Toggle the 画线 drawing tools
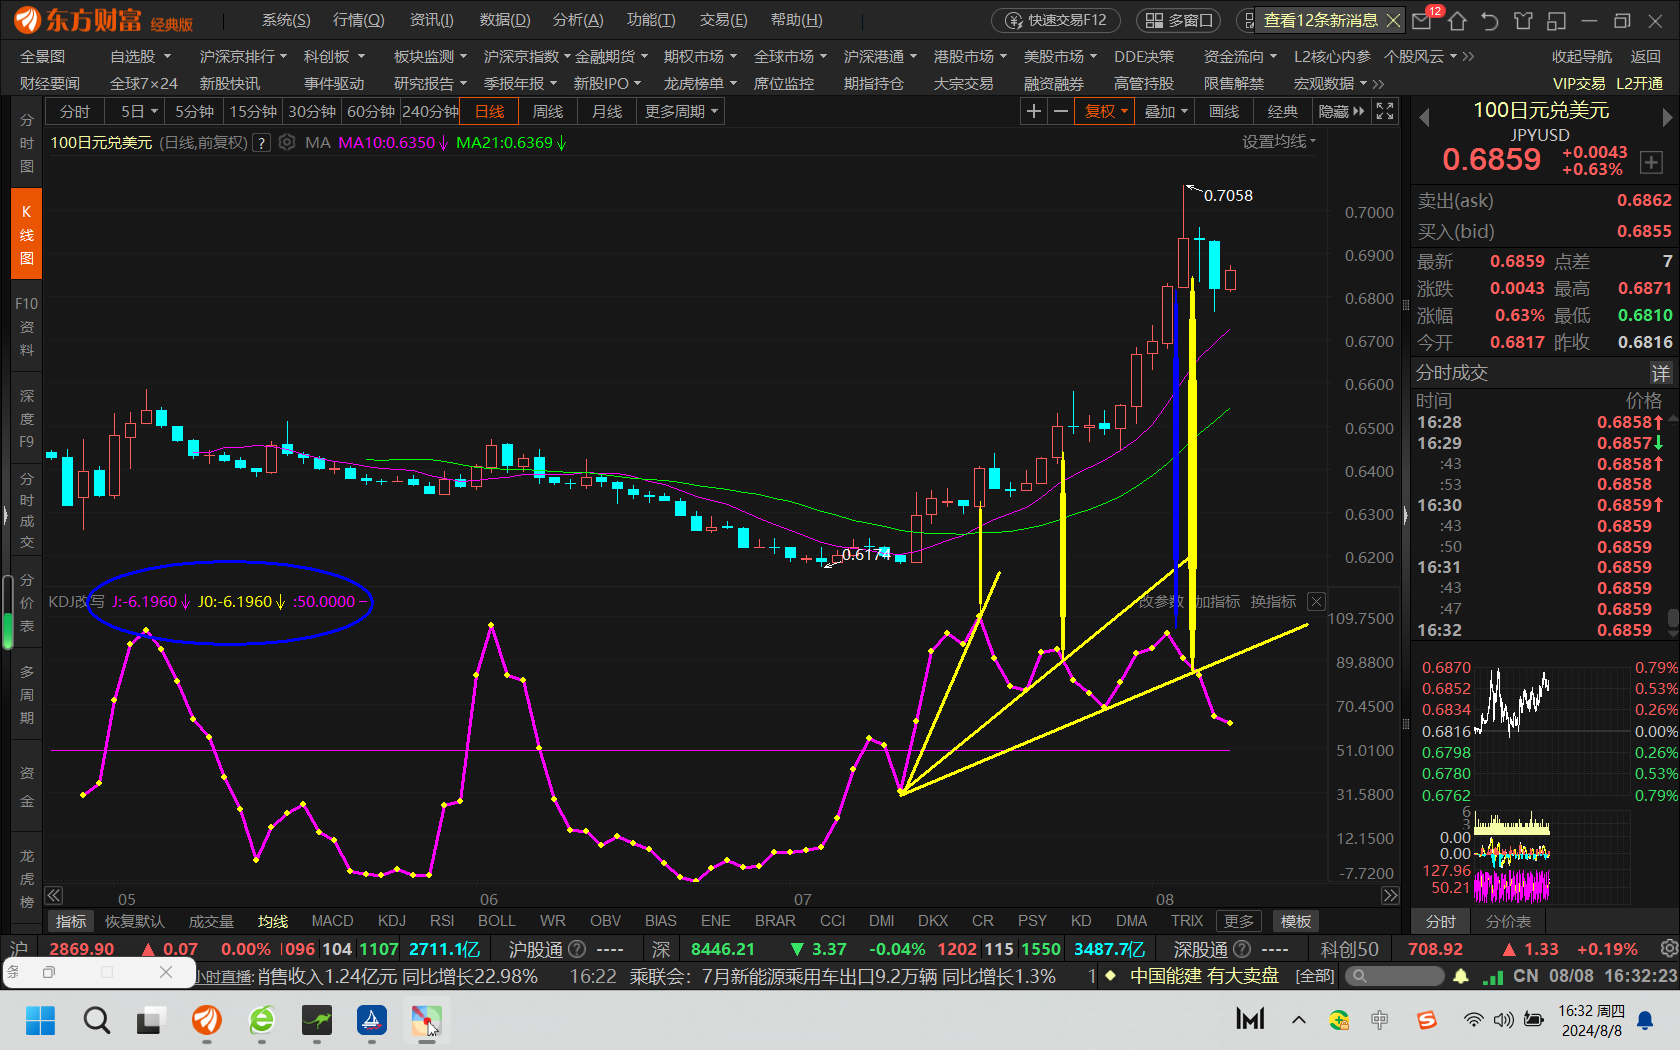Image resolution: width=1680 pixels, height=1050 pixels. [x=1224, y=111]
